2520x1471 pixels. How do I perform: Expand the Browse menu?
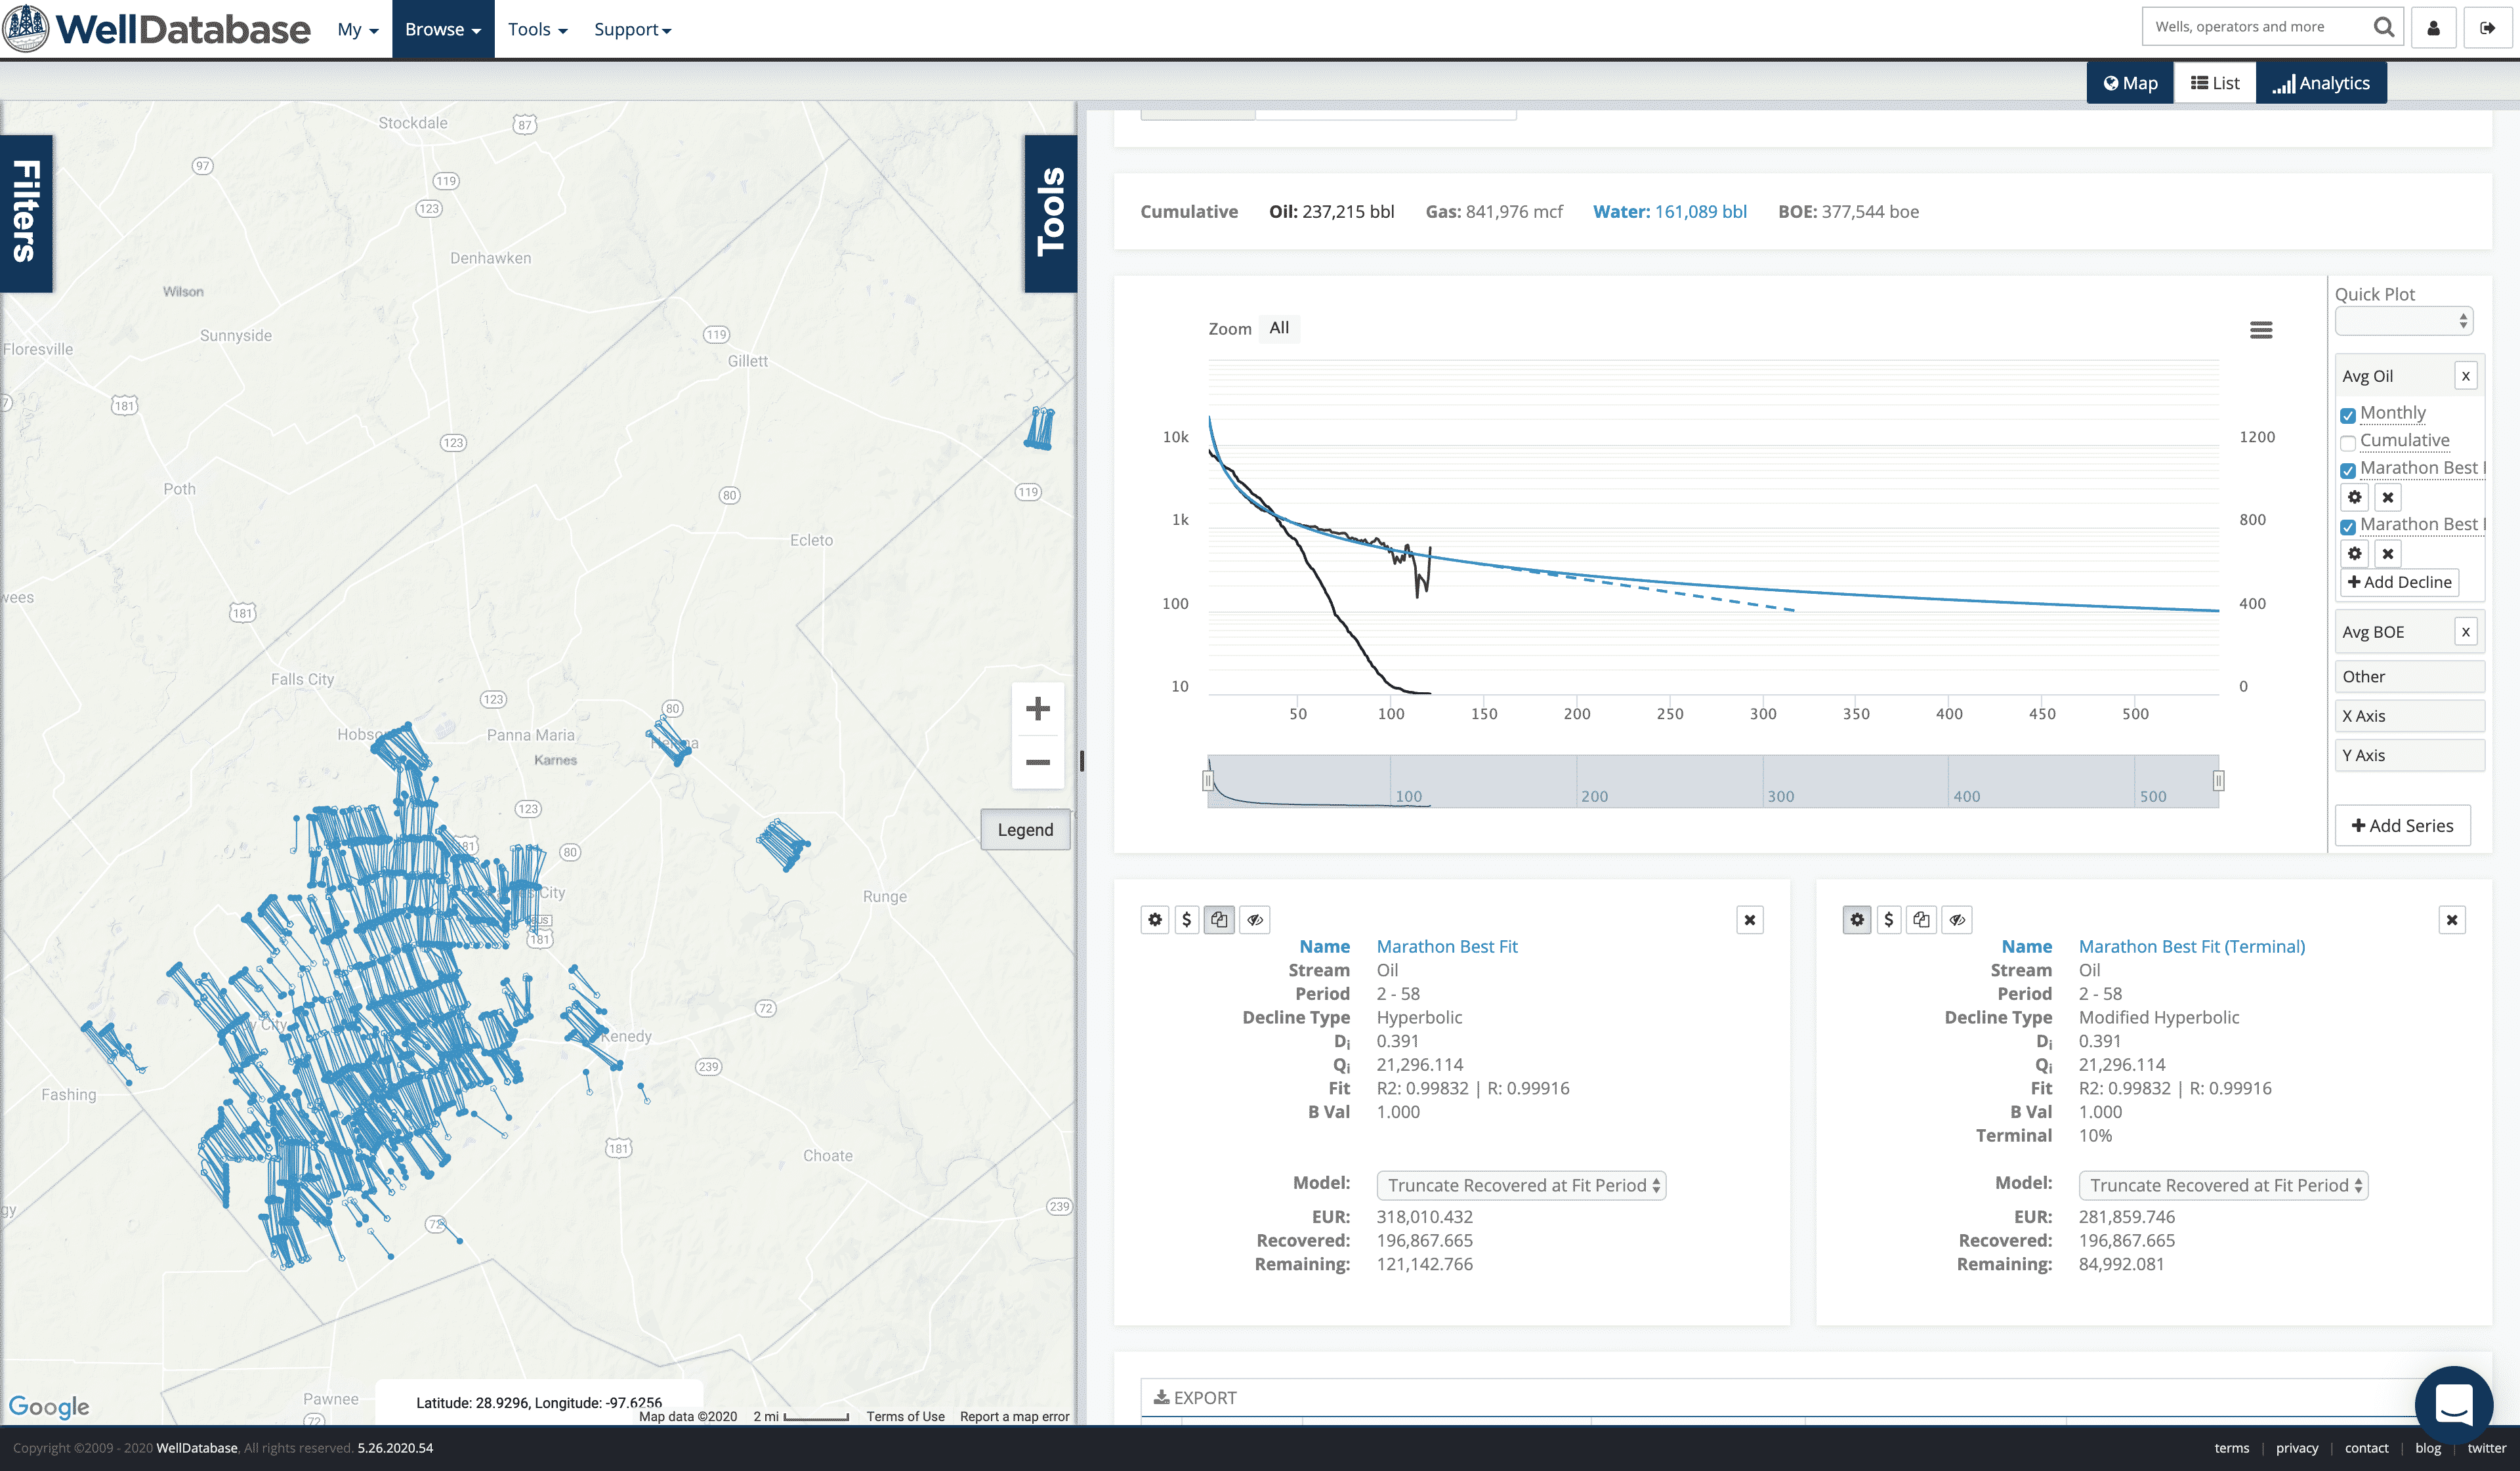[443, 29]
